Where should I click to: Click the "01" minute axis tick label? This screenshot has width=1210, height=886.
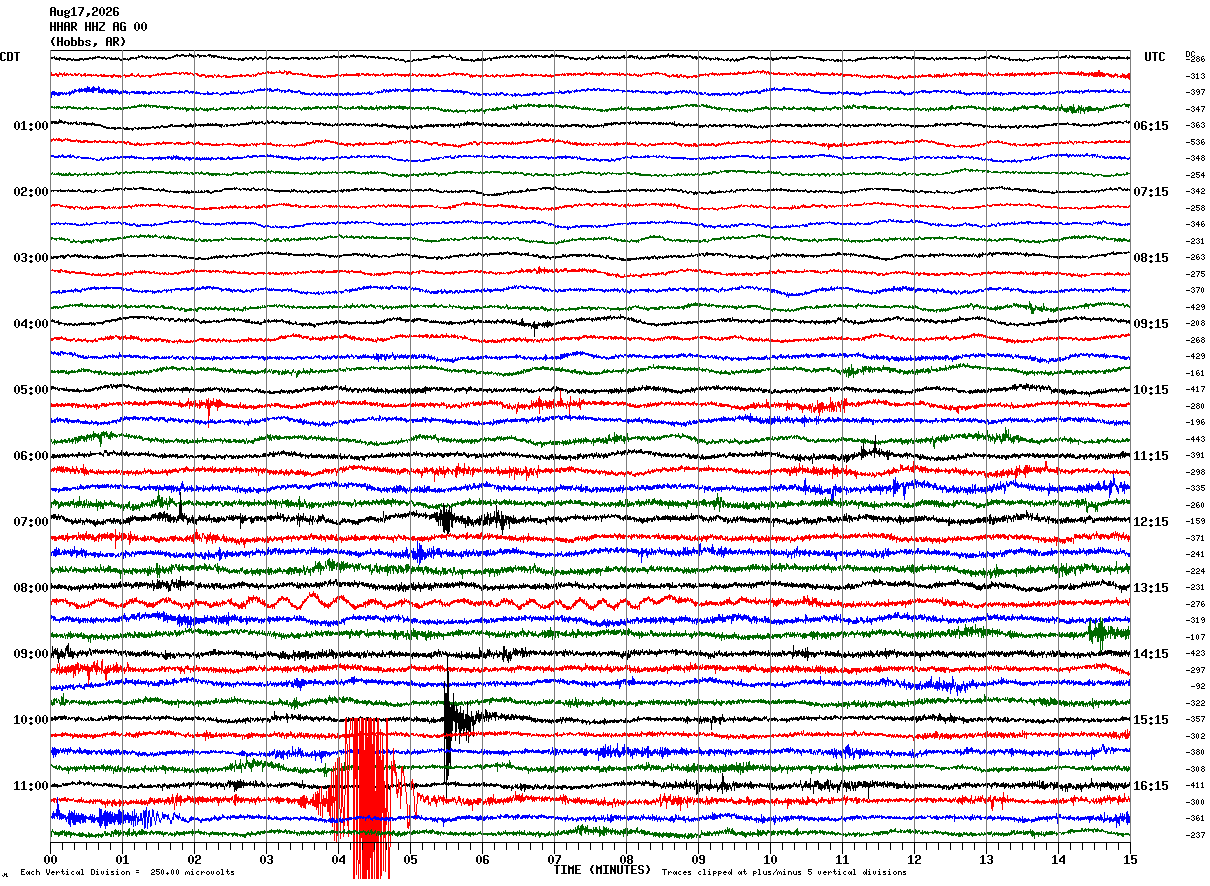tap(123, 859)
